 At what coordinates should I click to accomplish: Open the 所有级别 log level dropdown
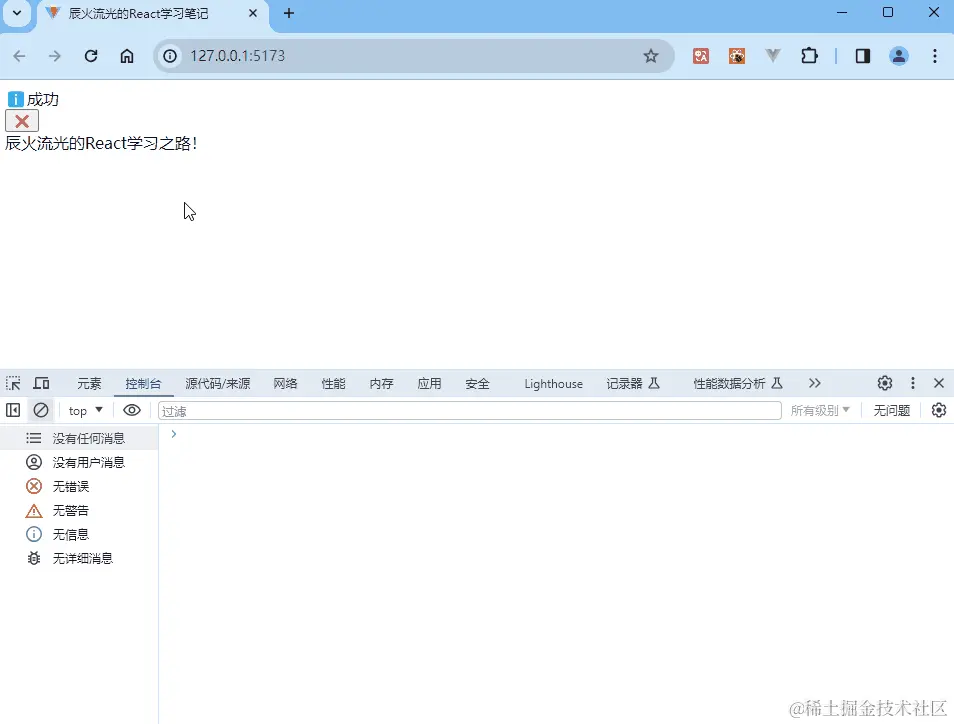pyautogui.click(x=822, y=410)
